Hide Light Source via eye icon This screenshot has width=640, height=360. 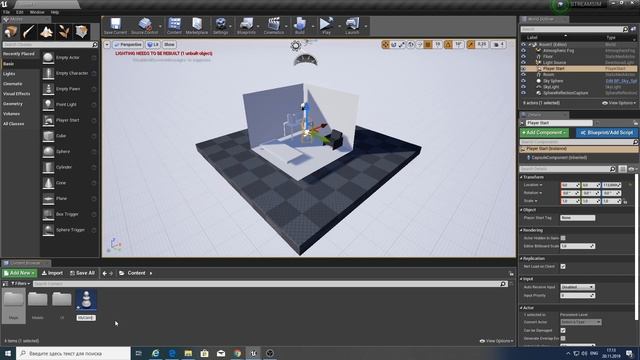point(523,62)
